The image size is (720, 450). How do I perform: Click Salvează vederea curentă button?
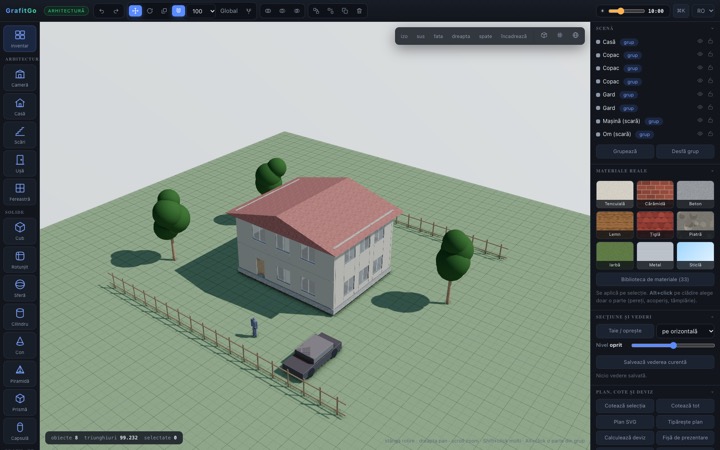[x=655, y=362]
